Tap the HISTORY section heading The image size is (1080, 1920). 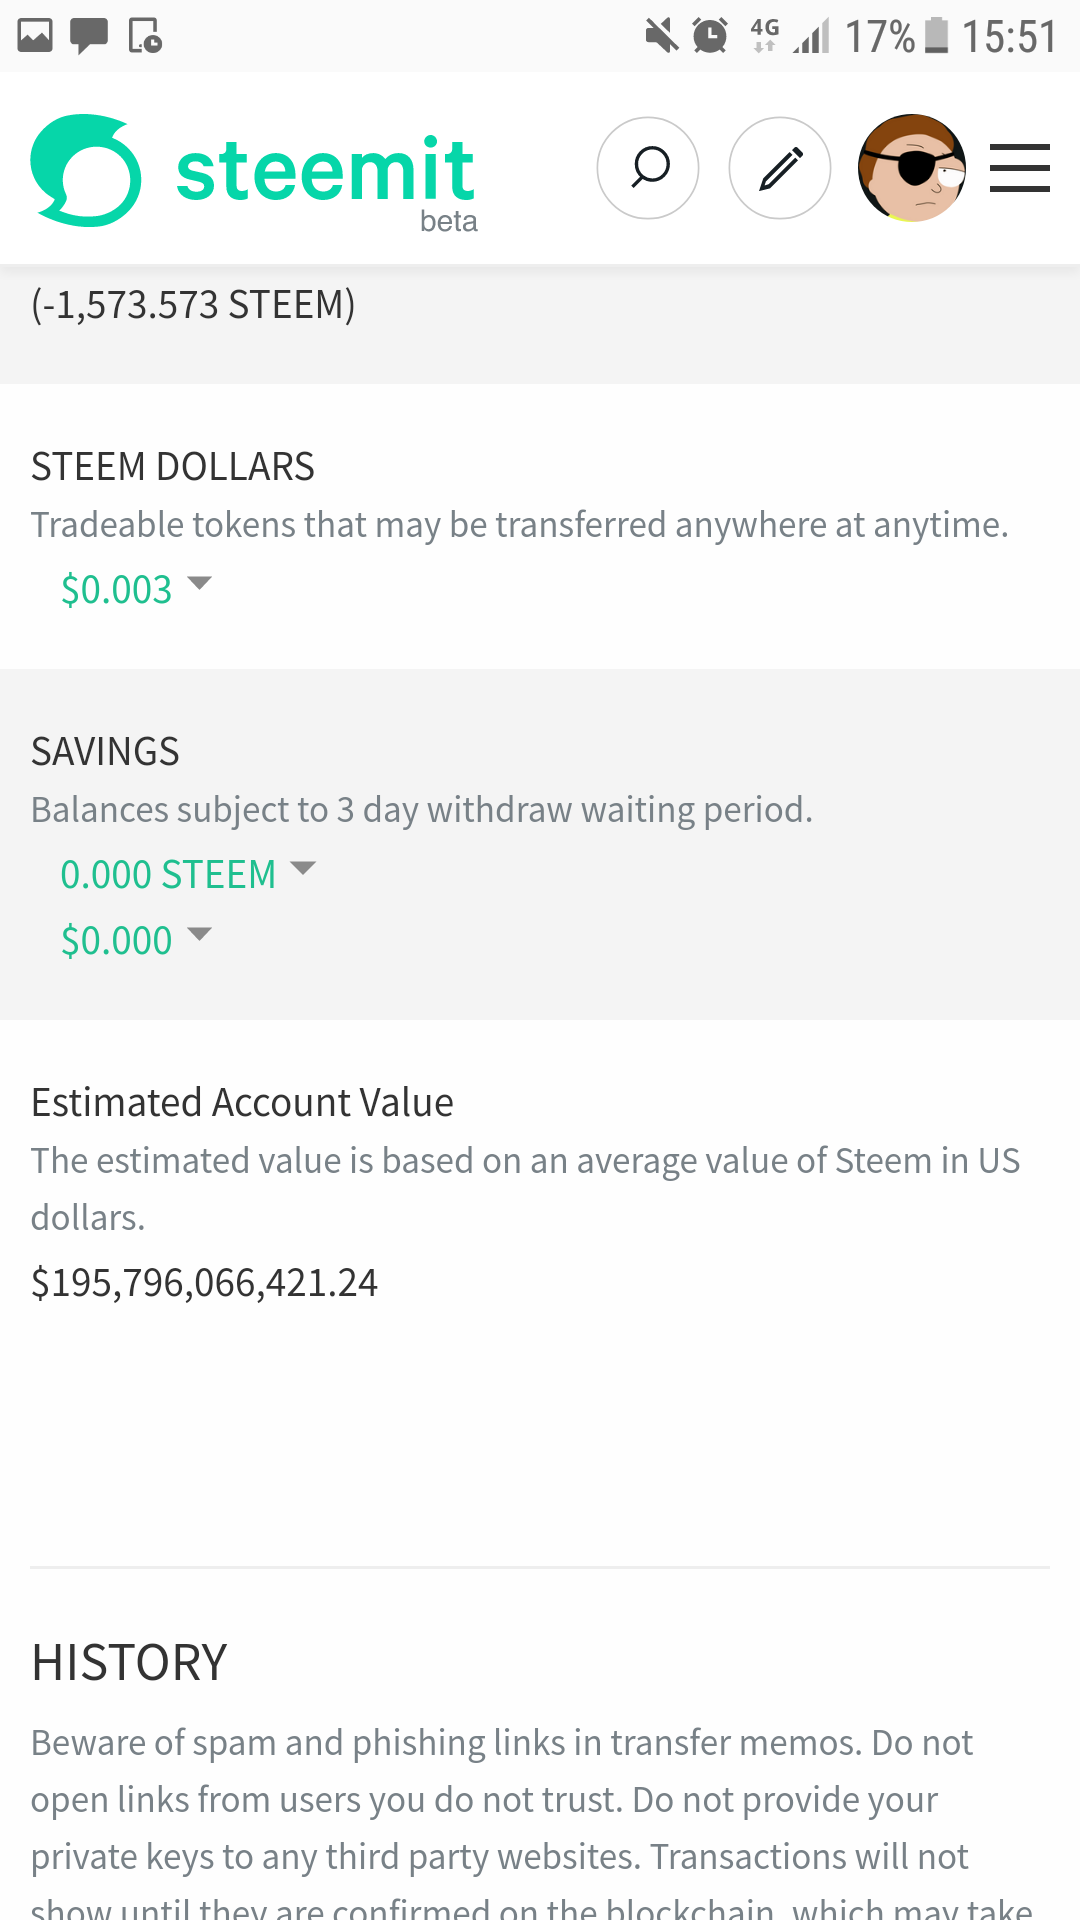click(129, 1662)
